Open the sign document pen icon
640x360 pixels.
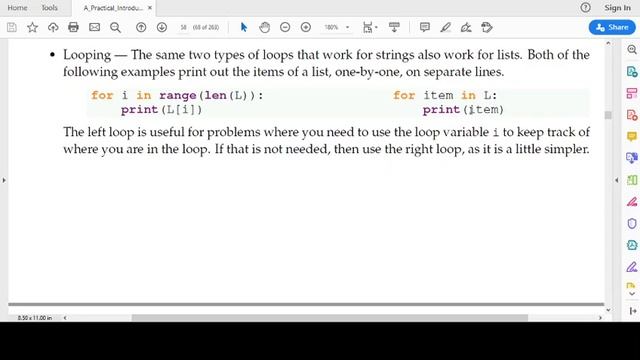point(466,27)
